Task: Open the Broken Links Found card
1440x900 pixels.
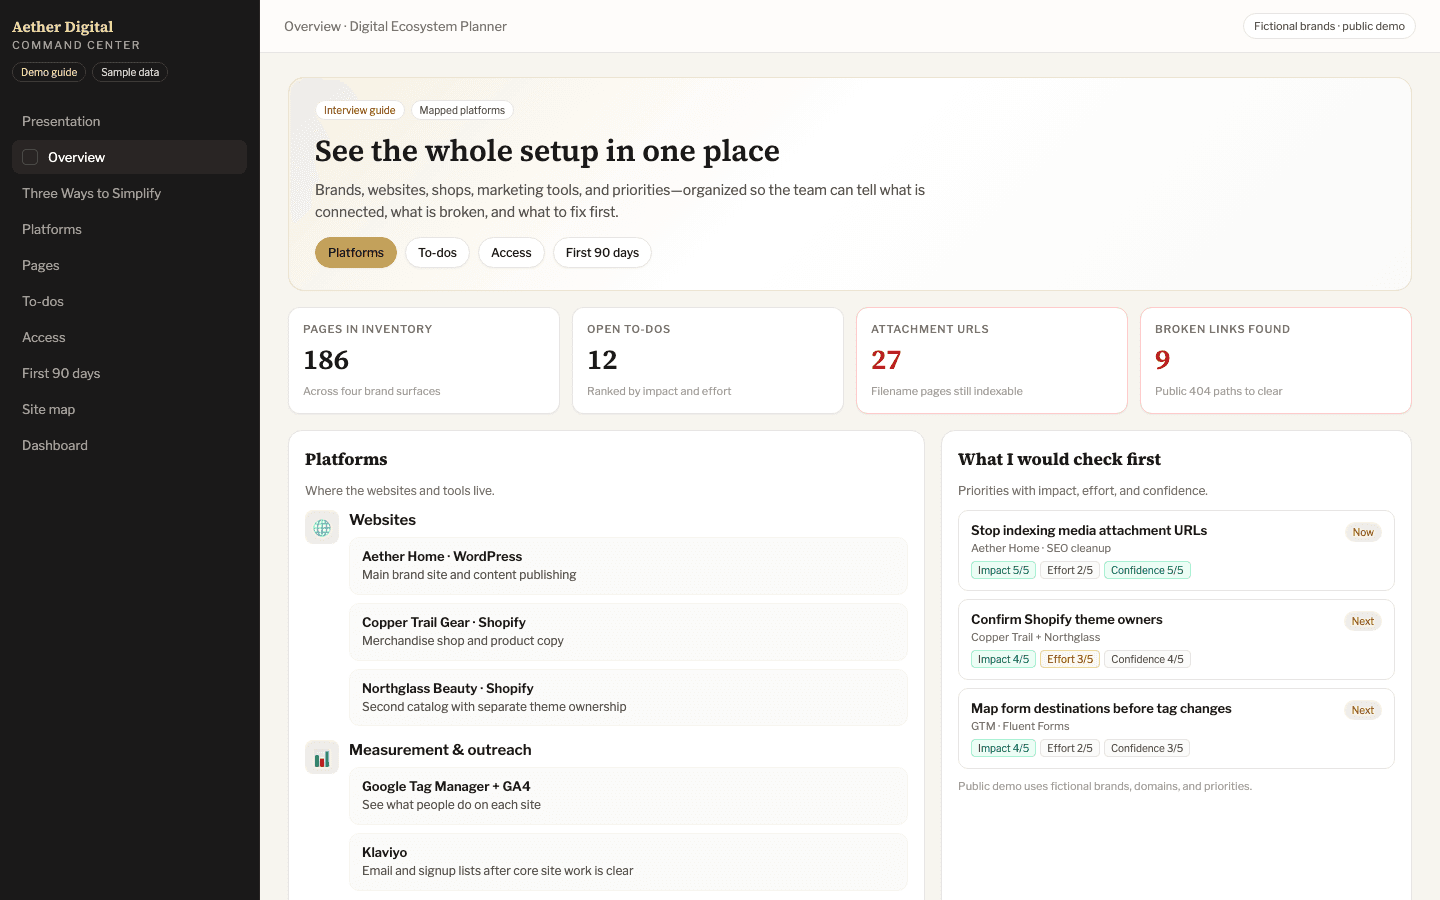Action: [x=1276, y=360]
